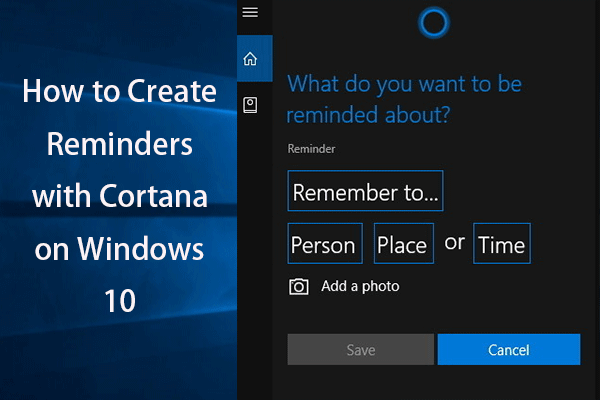600x400 pixels.
Task: Select the Person reminder option
Action: point(325,243)
